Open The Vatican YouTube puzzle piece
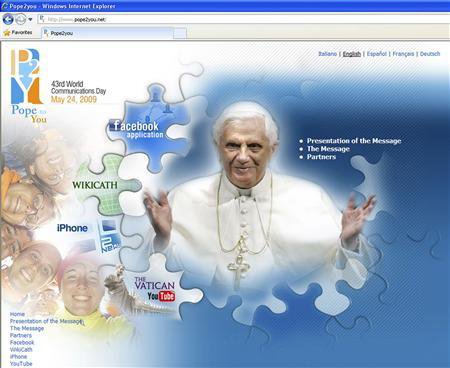450x368 pixels. pos(155,289)
